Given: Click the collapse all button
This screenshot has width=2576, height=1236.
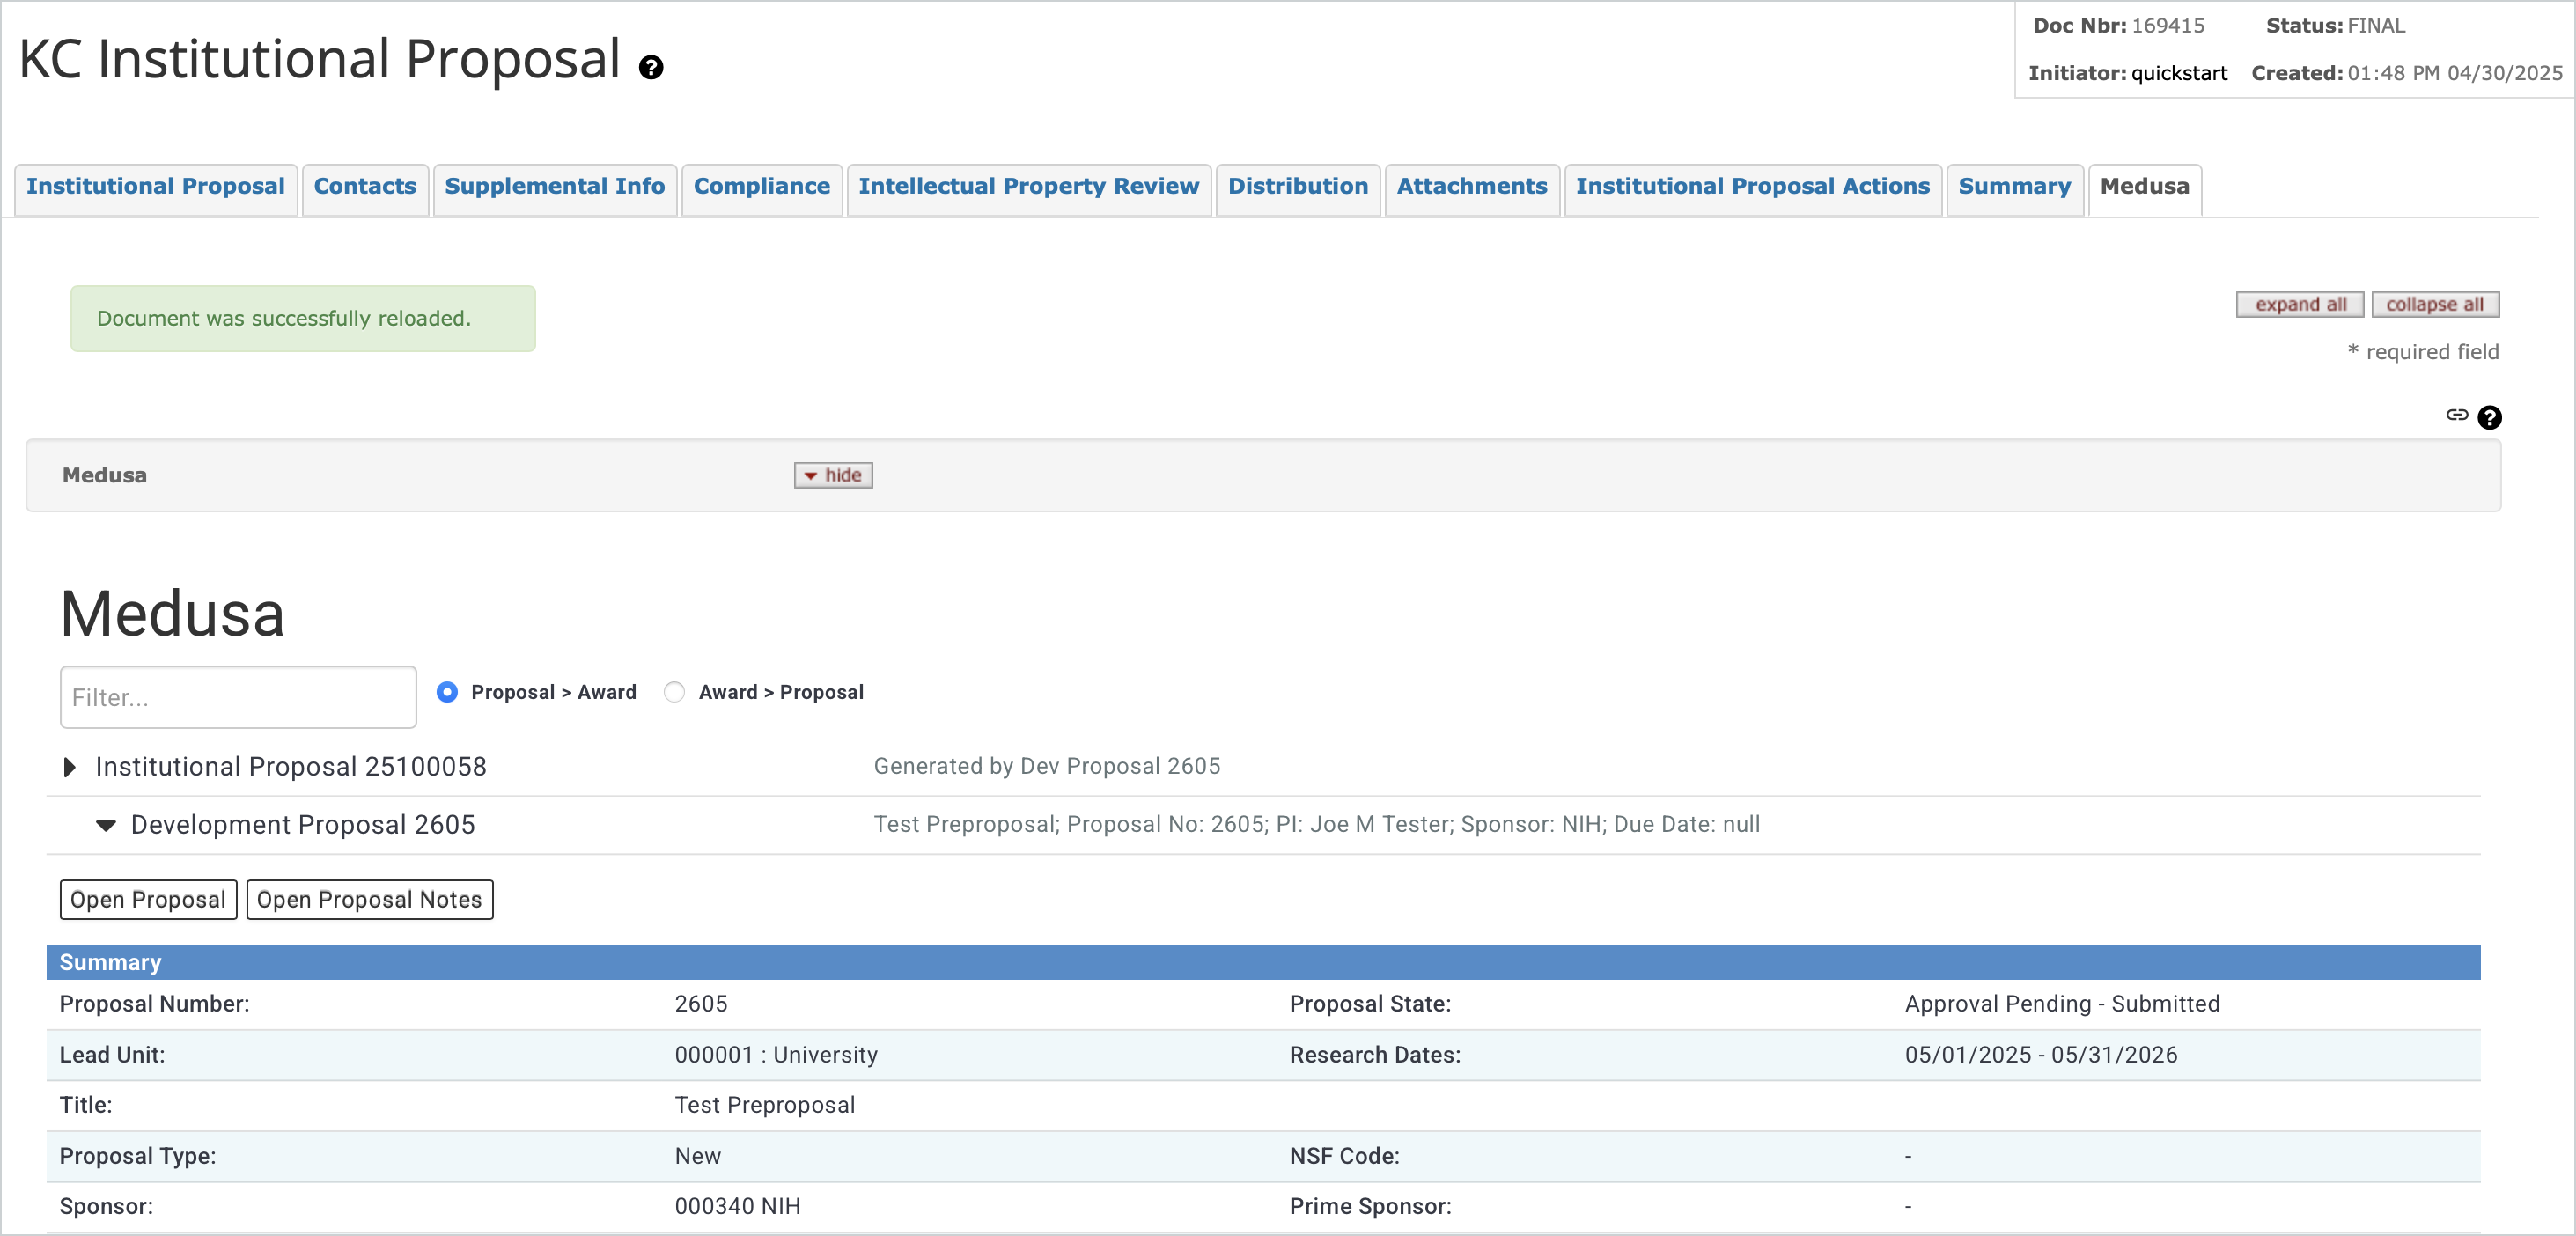Looking at the screenshot, I should (x=2434, y=305).
